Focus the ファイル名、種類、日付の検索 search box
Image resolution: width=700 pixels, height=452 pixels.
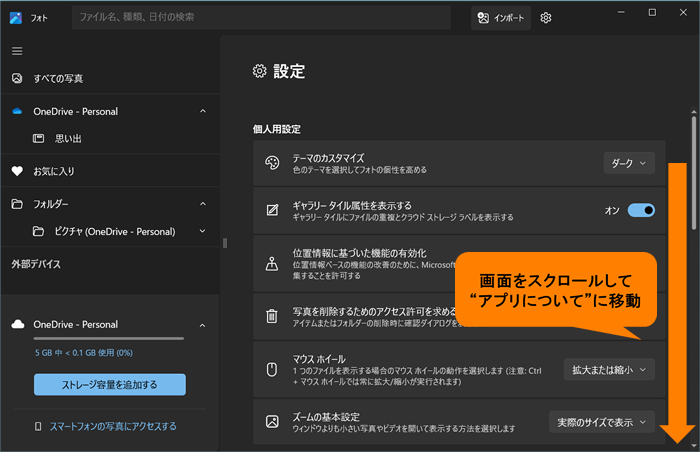click(261, 17)
